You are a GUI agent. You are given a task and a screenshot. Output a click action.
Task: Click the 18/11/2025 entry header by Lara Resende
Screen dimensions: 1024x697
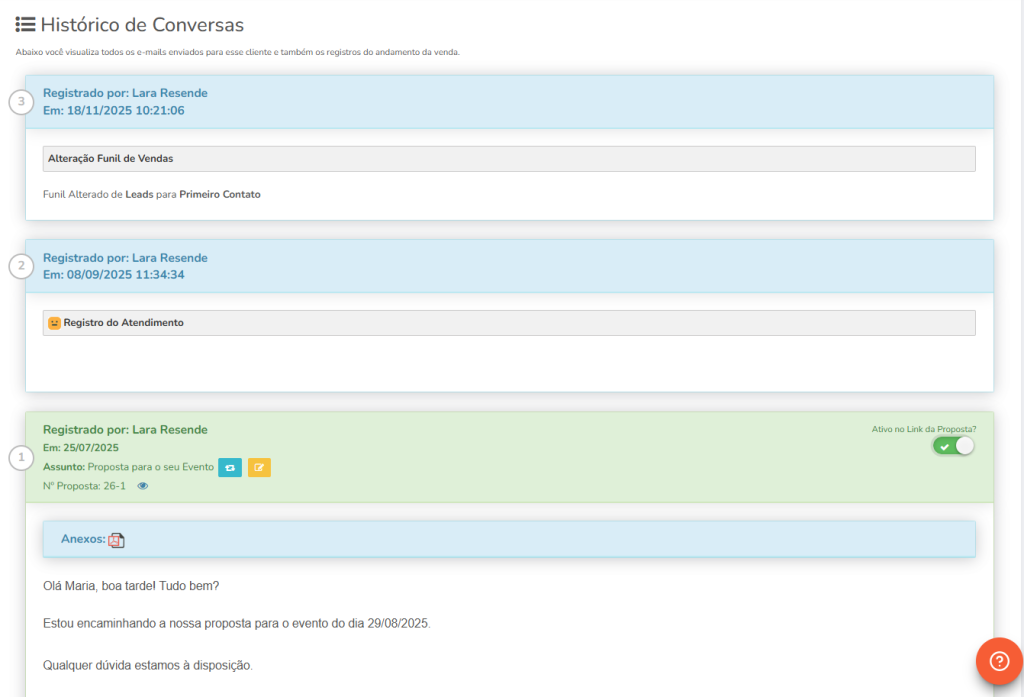(x=509, y=102)
